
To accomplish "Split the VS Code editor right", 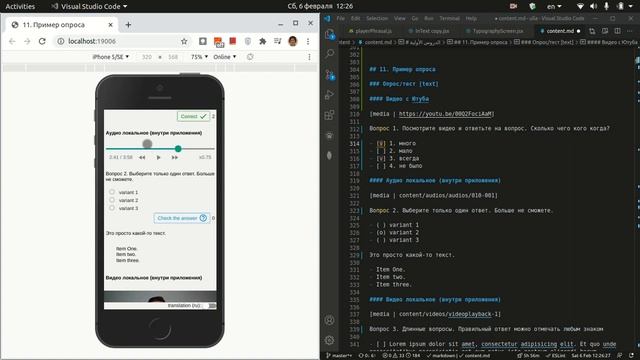I will click(x=618, y=31).
